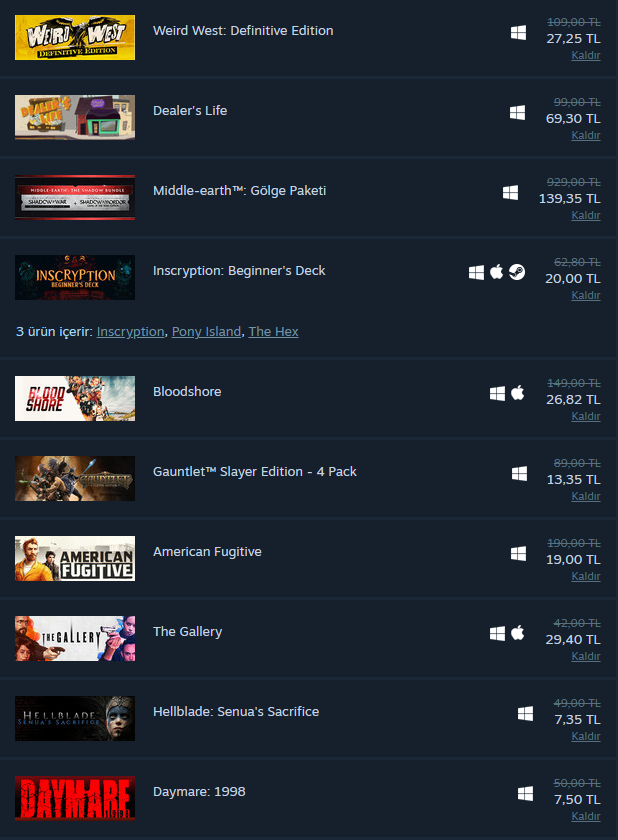The width and height of the screenshot is (618, 840).
Task: Open the Hellblade: Senua's Sacrifice title
Action: point(236,711)
